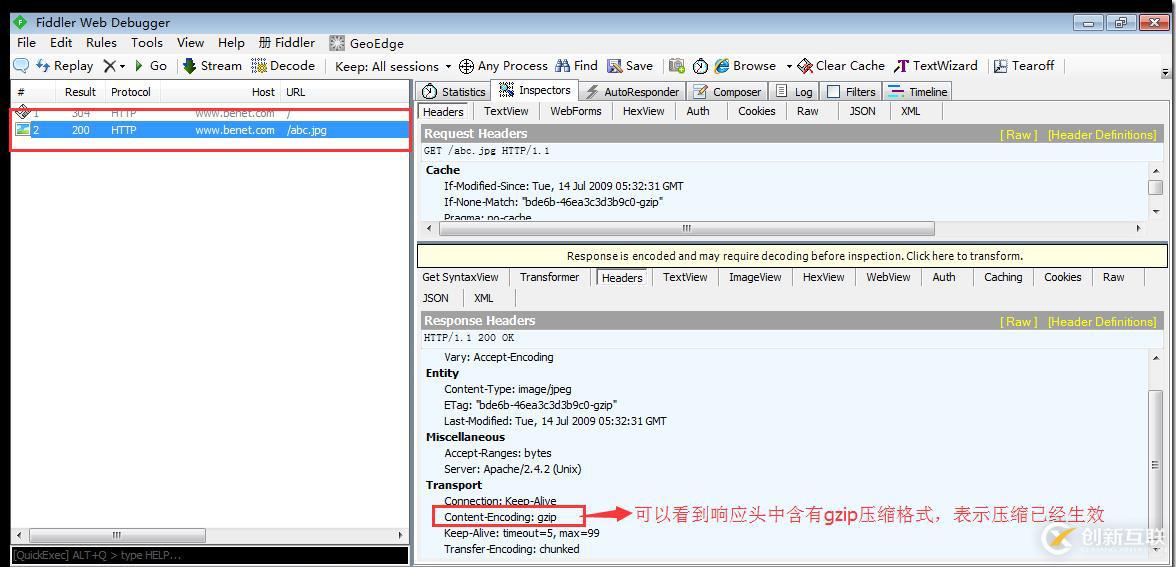Select the Inspectors tab

[535, 90]
